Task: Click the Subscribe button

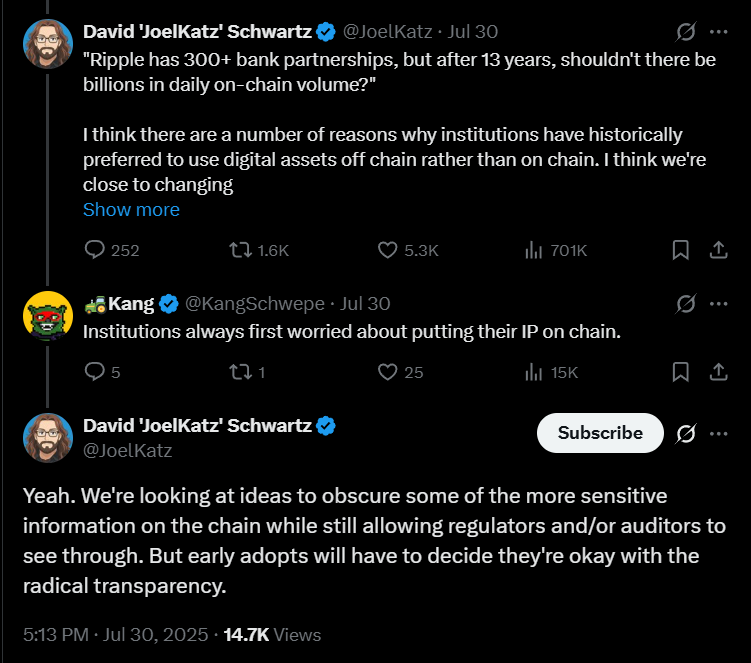Action: click(x=600, y=433)
